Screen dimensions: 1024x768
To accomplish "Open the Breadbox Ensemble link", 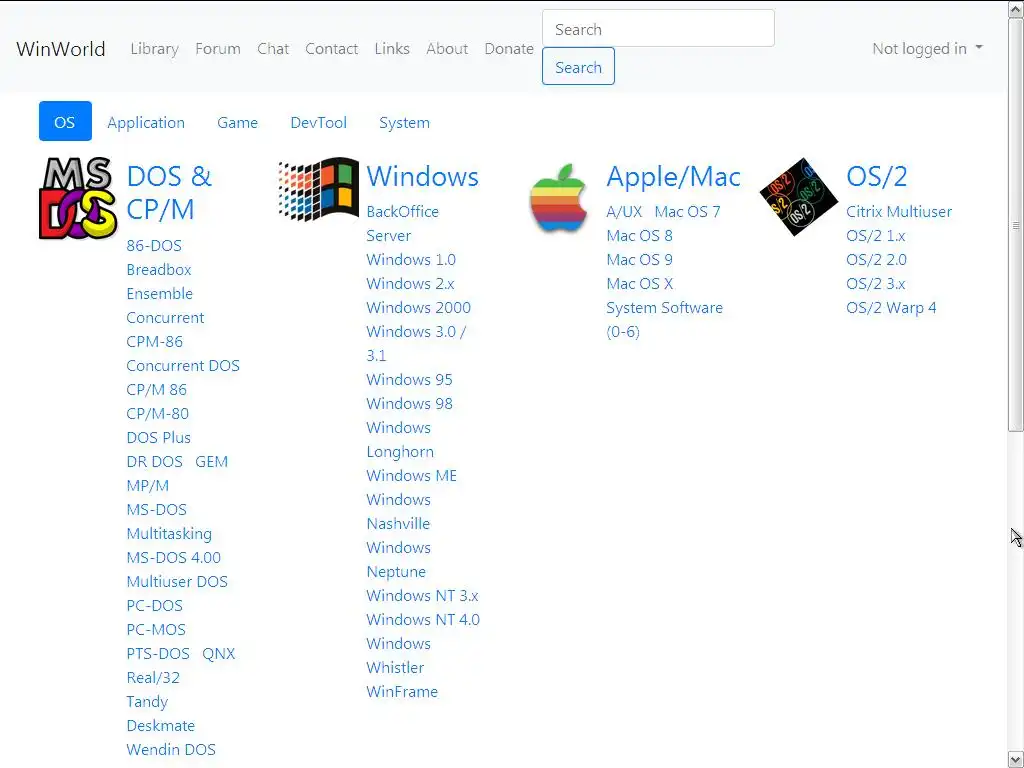I will 159,281.
